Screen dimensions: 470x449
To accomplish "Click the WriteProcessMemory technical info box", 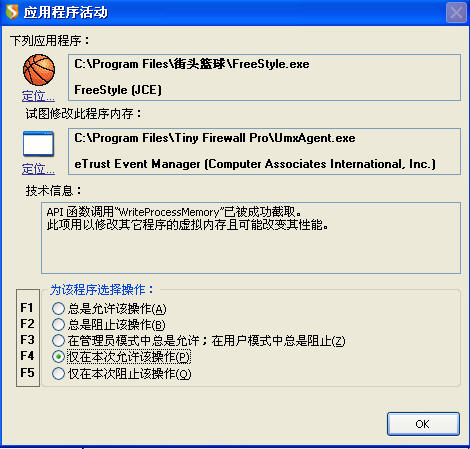I will pyautogui.click(x=251, y=238).
